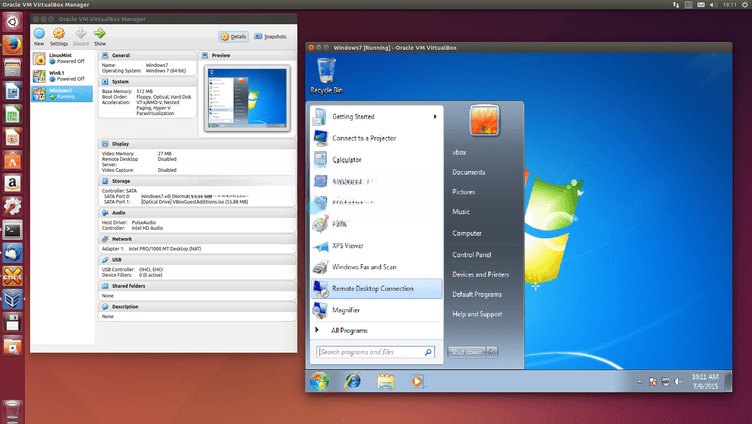Toggle the Details view button

(234, 36)
